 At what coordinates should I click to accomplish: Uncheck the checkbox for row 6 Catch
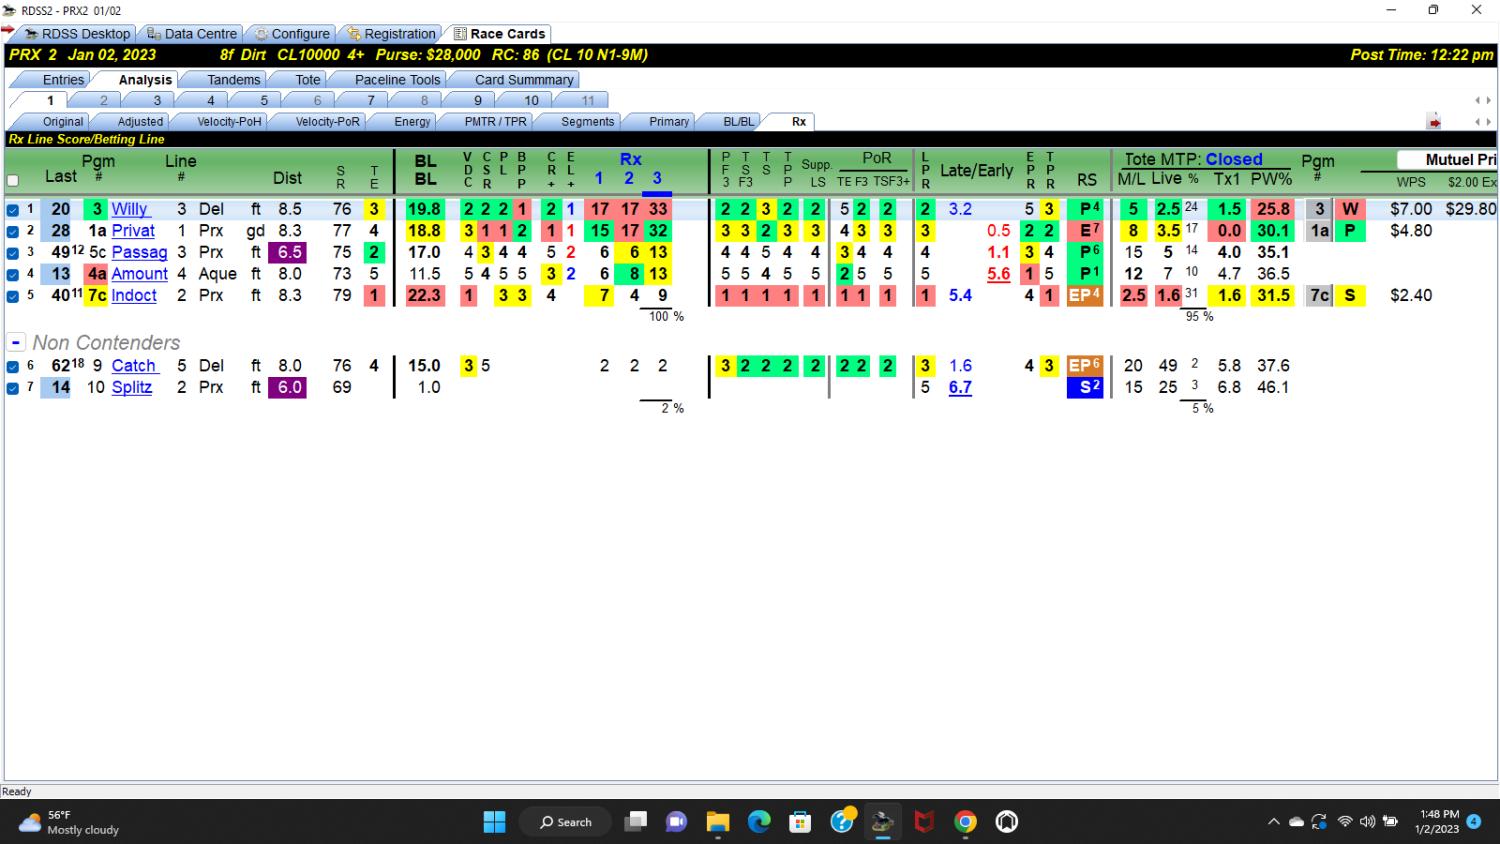click(x=13, y=366)
